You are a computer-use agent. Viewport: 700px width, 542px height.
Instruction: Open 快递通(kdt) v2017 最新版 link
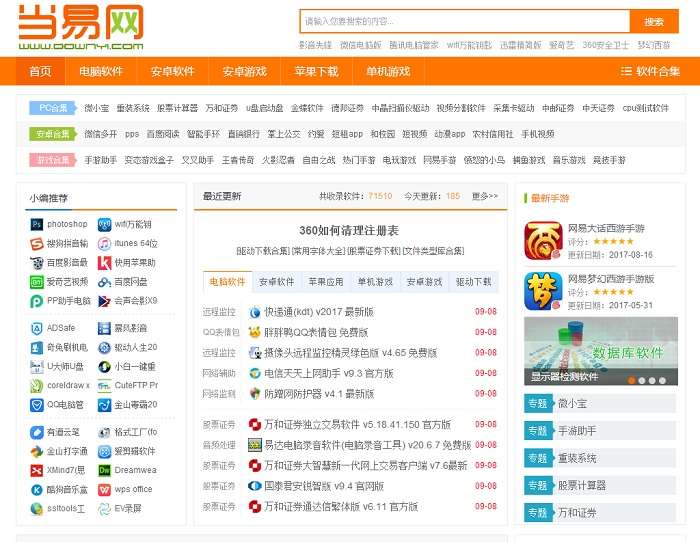point(319,312)
